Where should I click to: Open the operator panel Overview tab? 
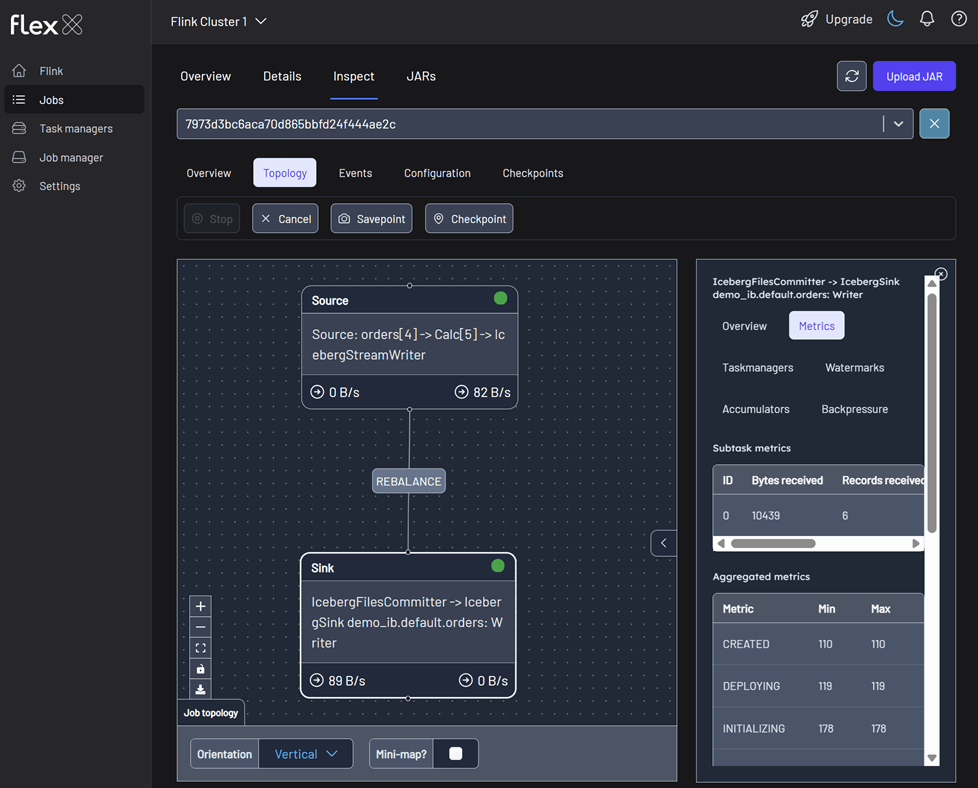point(744,326)
